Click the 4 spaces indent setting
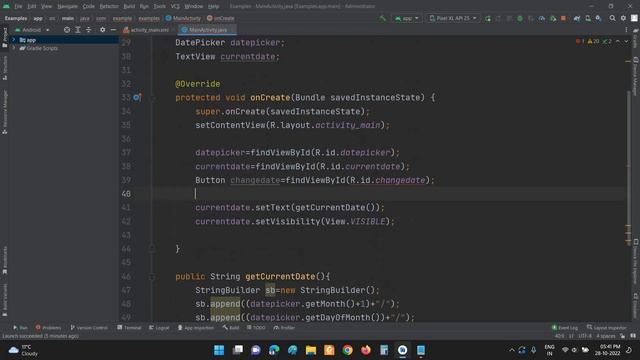 click(606, 336)
